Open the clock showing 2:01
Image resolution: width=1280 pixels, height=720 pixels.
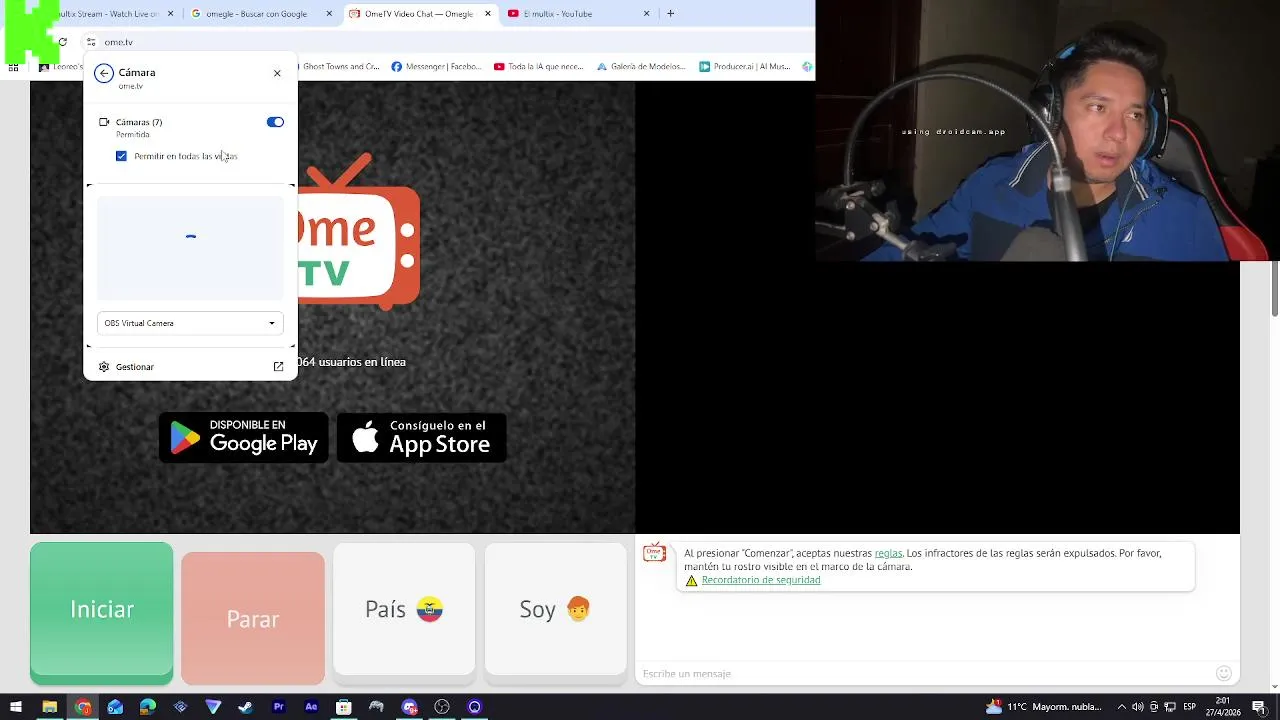pos(1223,707)
